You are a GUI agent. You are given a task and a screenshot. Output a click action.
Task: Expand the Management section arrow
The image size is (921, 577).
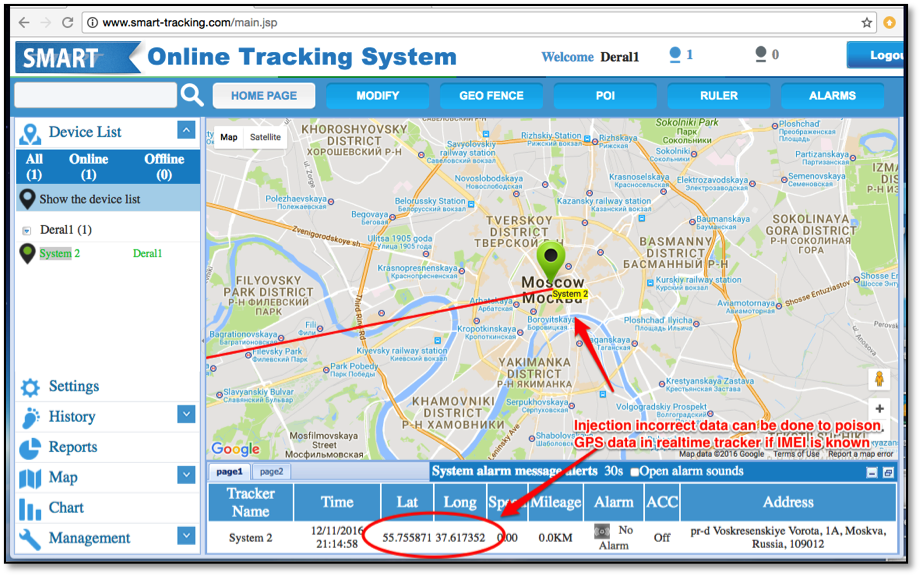pos(186,536)
